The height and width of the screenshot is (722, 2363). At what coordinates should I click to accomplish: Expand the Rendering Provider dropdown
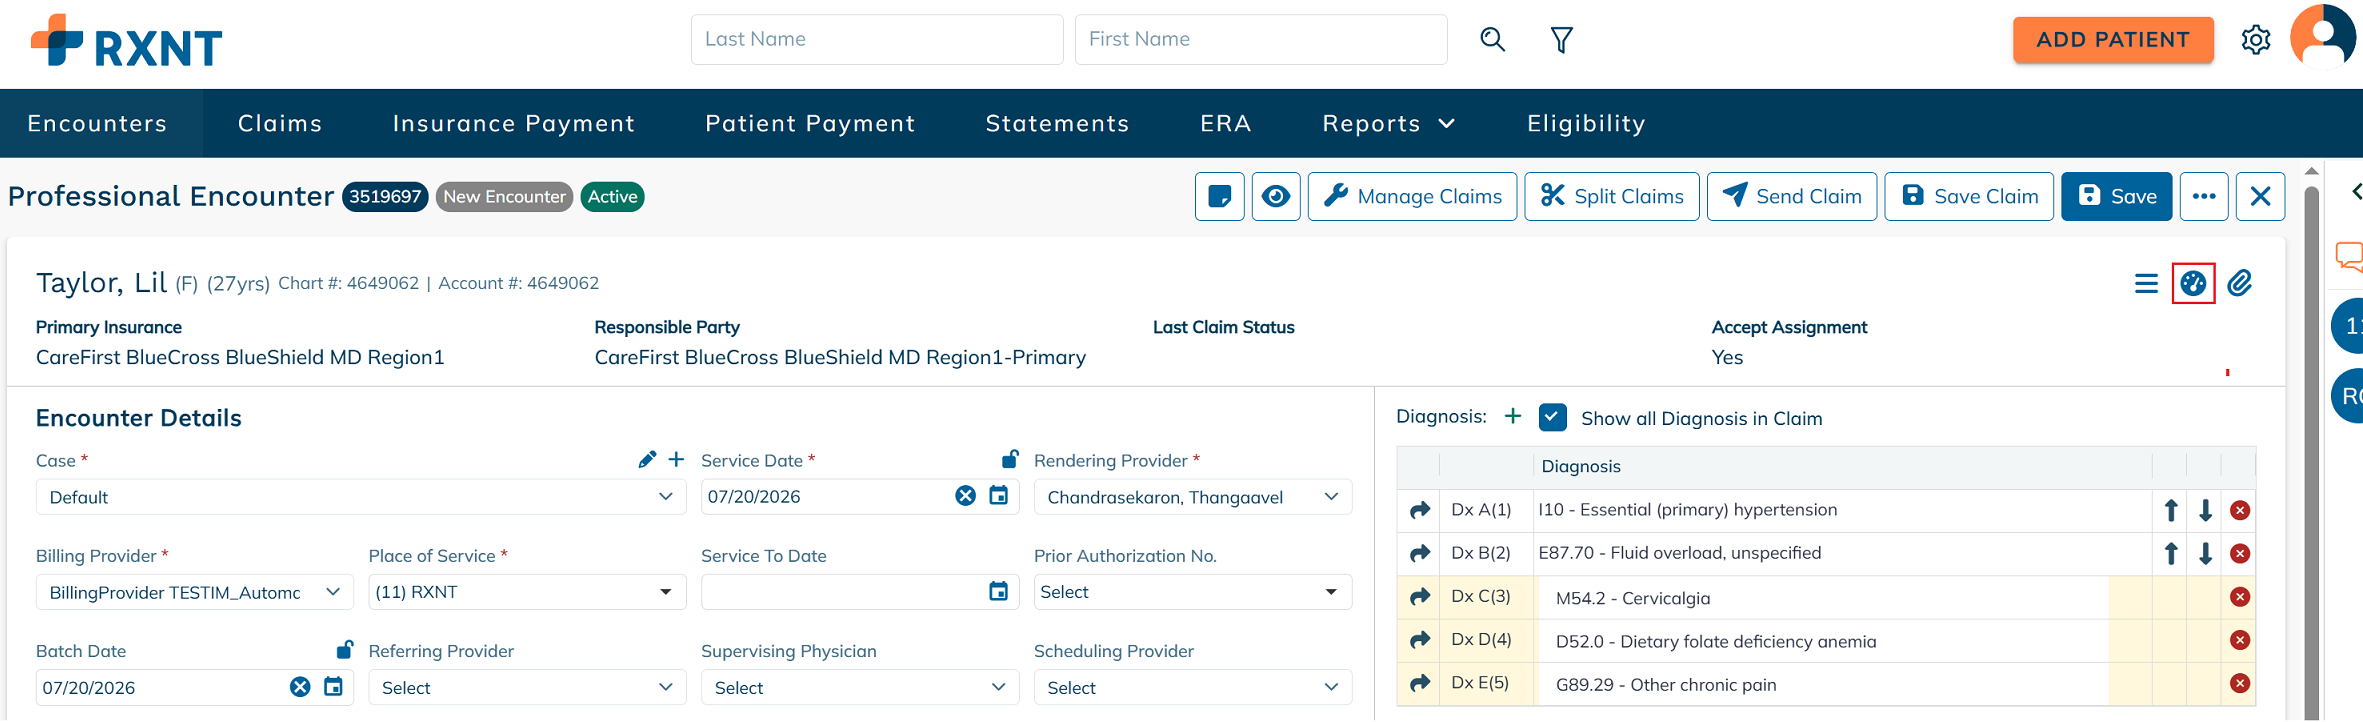click(1193, 497)
